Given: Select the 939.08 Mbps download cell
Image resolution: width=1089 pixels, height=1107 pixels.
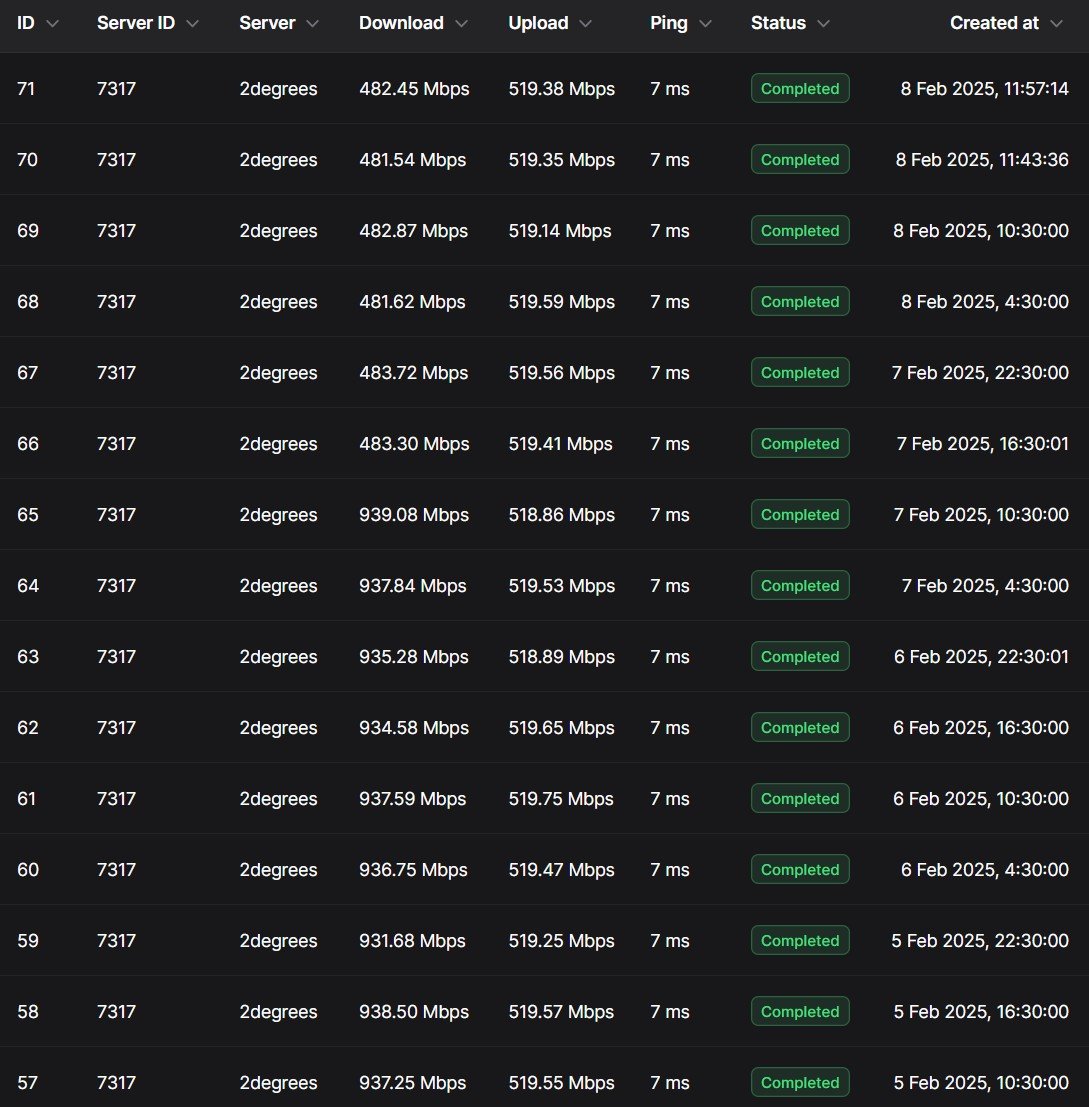Looking at the screenshot, I should click(414, 515).
